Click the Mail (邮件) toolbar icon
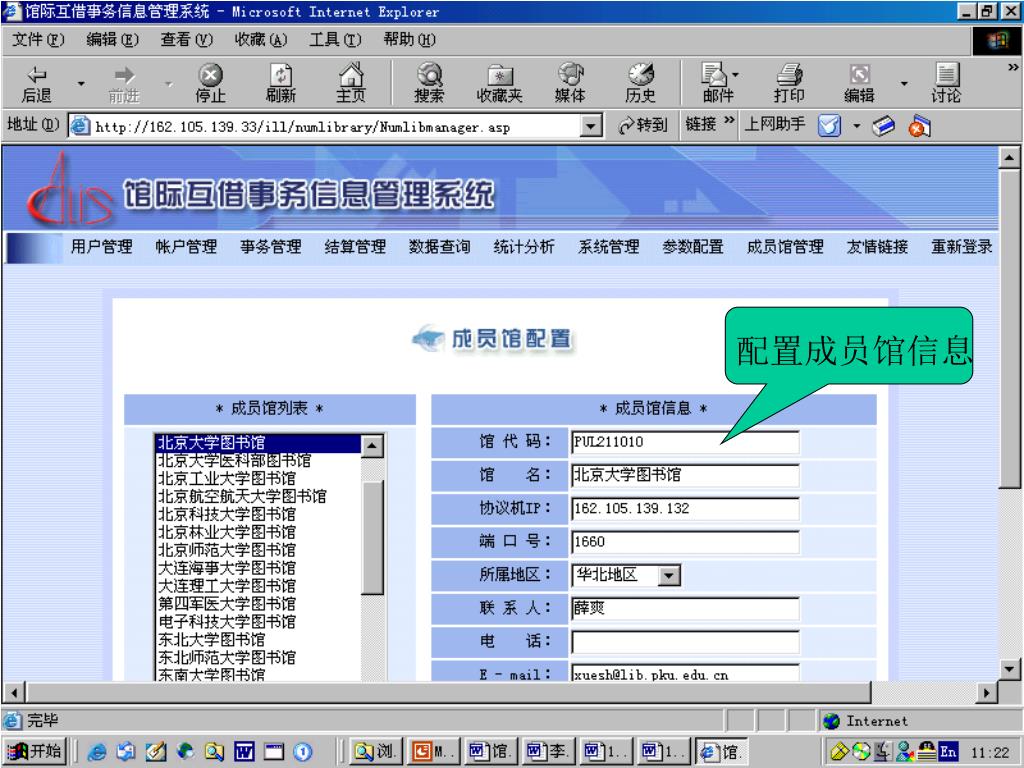Viewport: 1024px width, 768px height. (x=716, y=84)
